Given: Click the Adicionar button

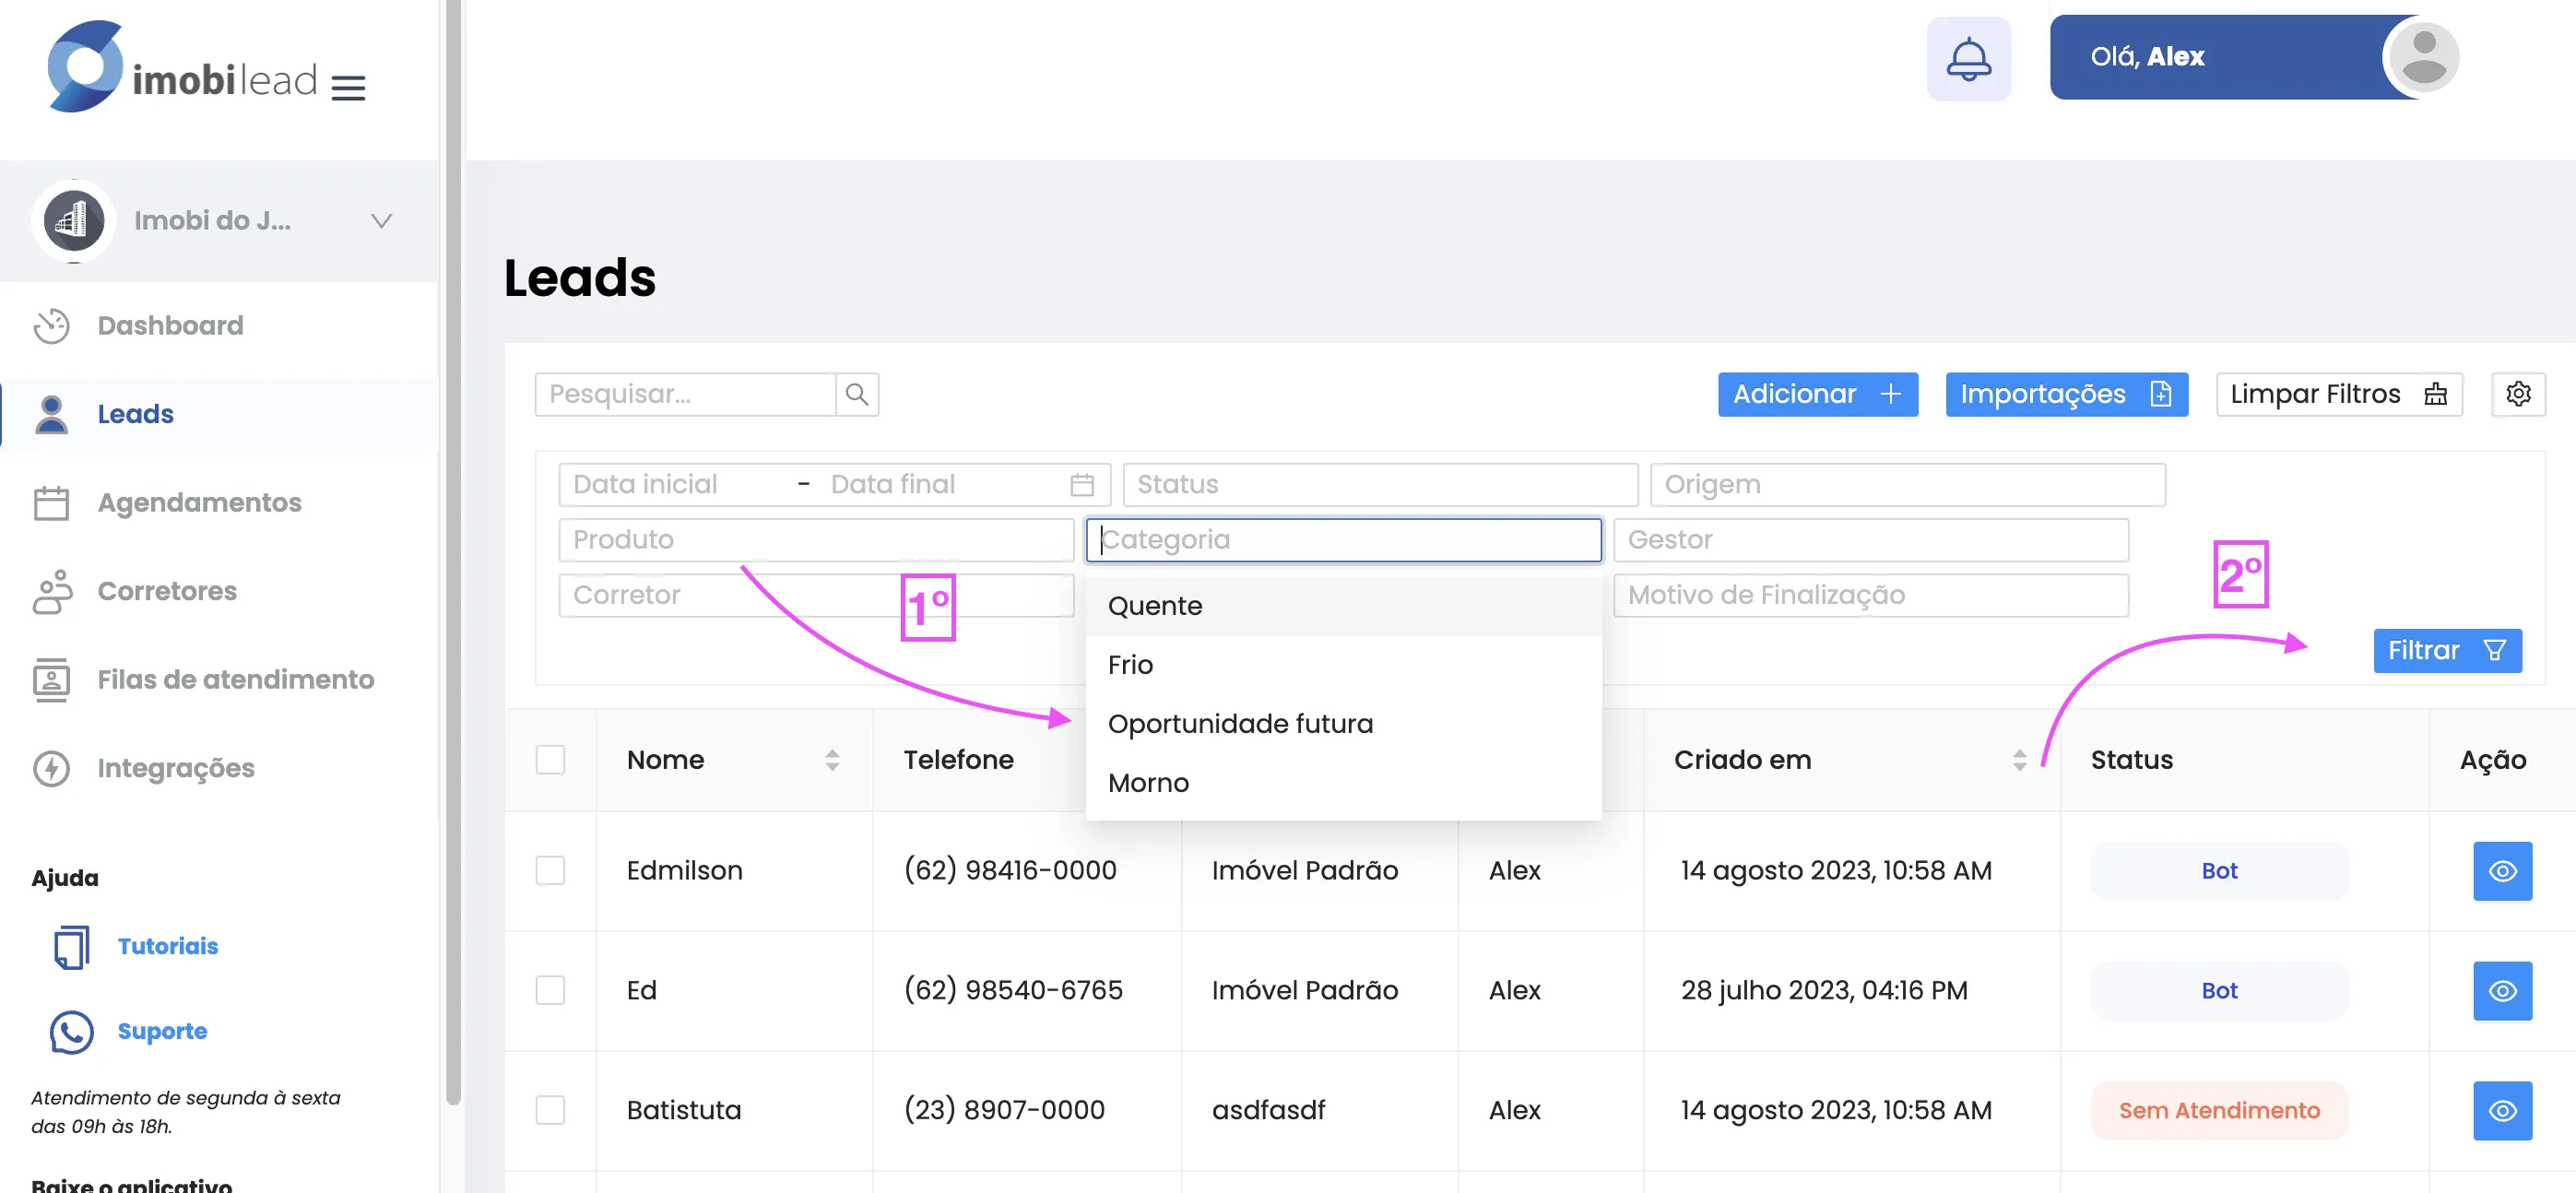Looking at the screenshot, I should pyautogui.click(x=1817, y=394).
